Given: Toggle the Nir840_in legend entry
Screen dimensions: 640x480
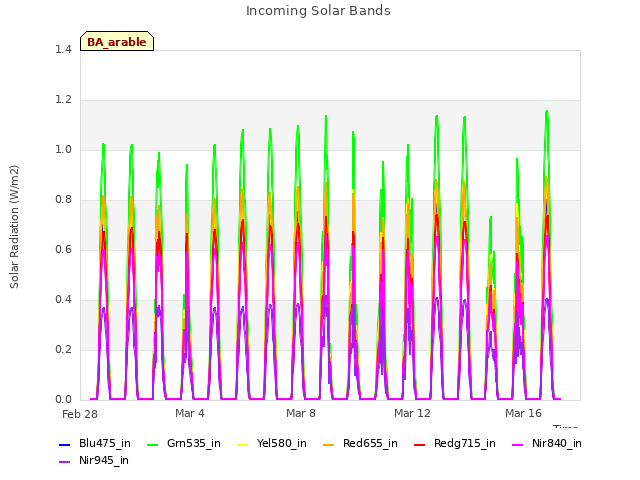Looking at the screenshot, I should pos(547,444).
